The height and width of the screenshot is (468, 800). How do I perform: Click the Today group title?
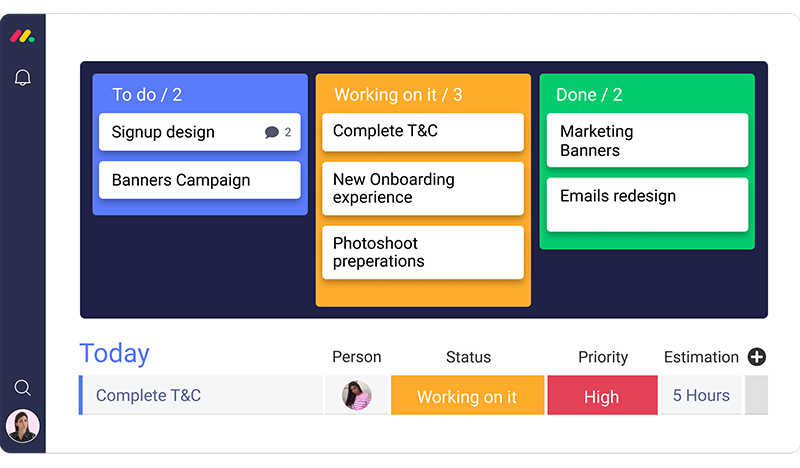pyautogui.click(x=114, y=354)
